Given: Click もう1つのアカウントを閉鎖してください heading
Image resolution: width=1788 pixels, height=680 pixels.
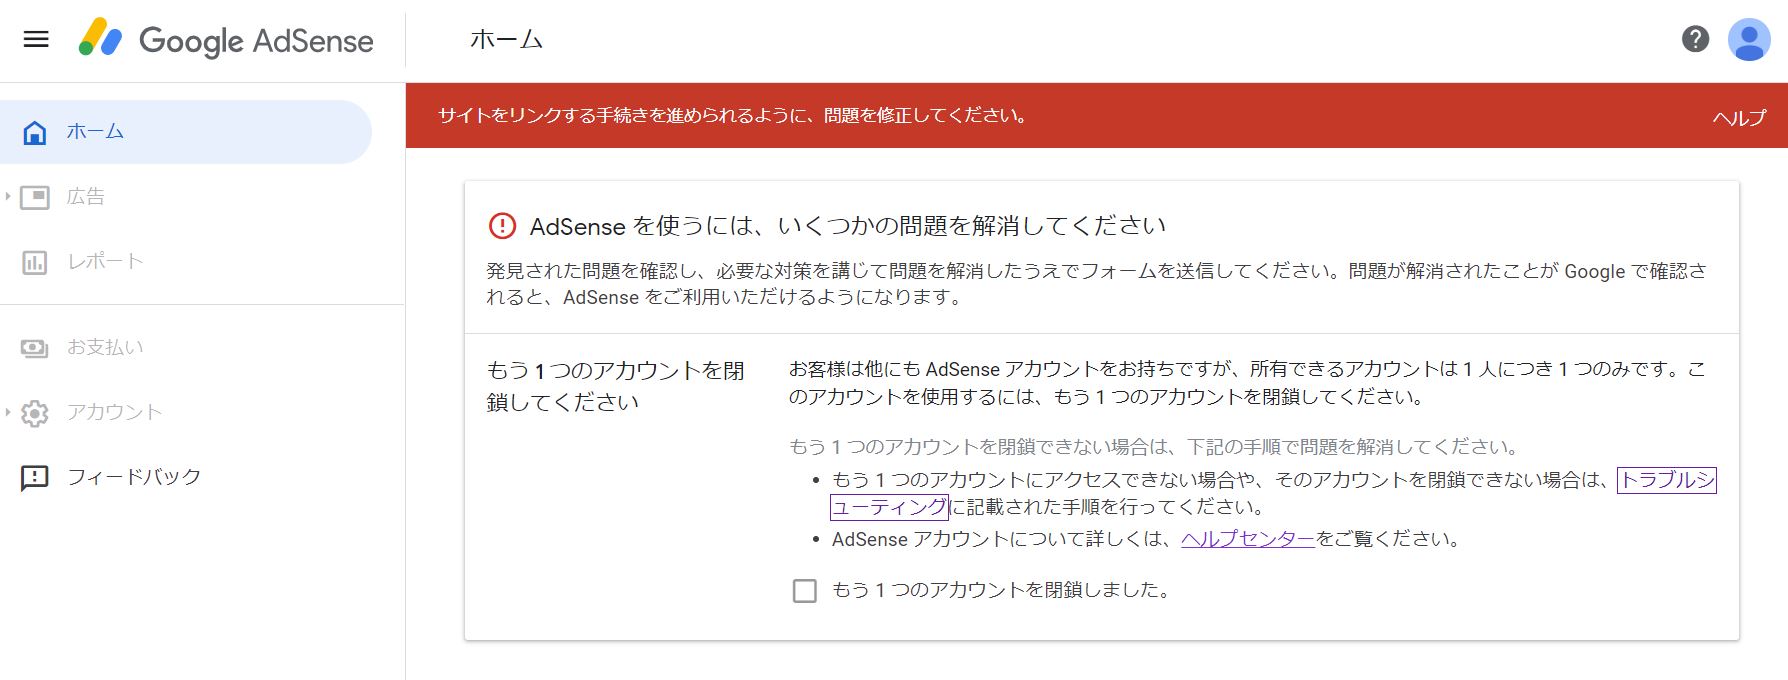Looking at the screenshot, I should 616,386.
